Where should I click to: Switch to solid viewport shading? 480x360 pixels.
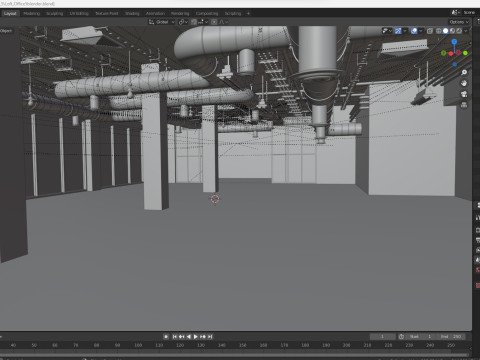coord(446,31)
